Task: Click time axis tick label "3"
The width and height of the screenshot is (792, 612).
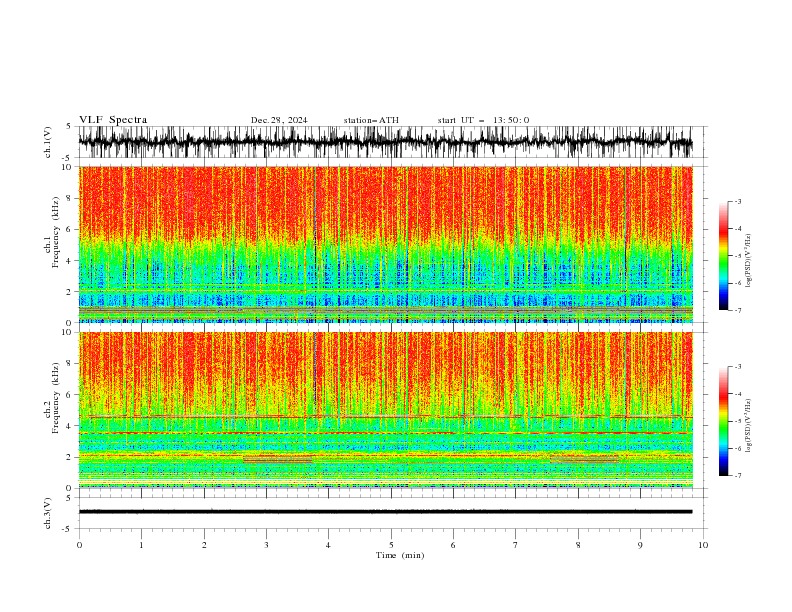Action: coord(267,545)
